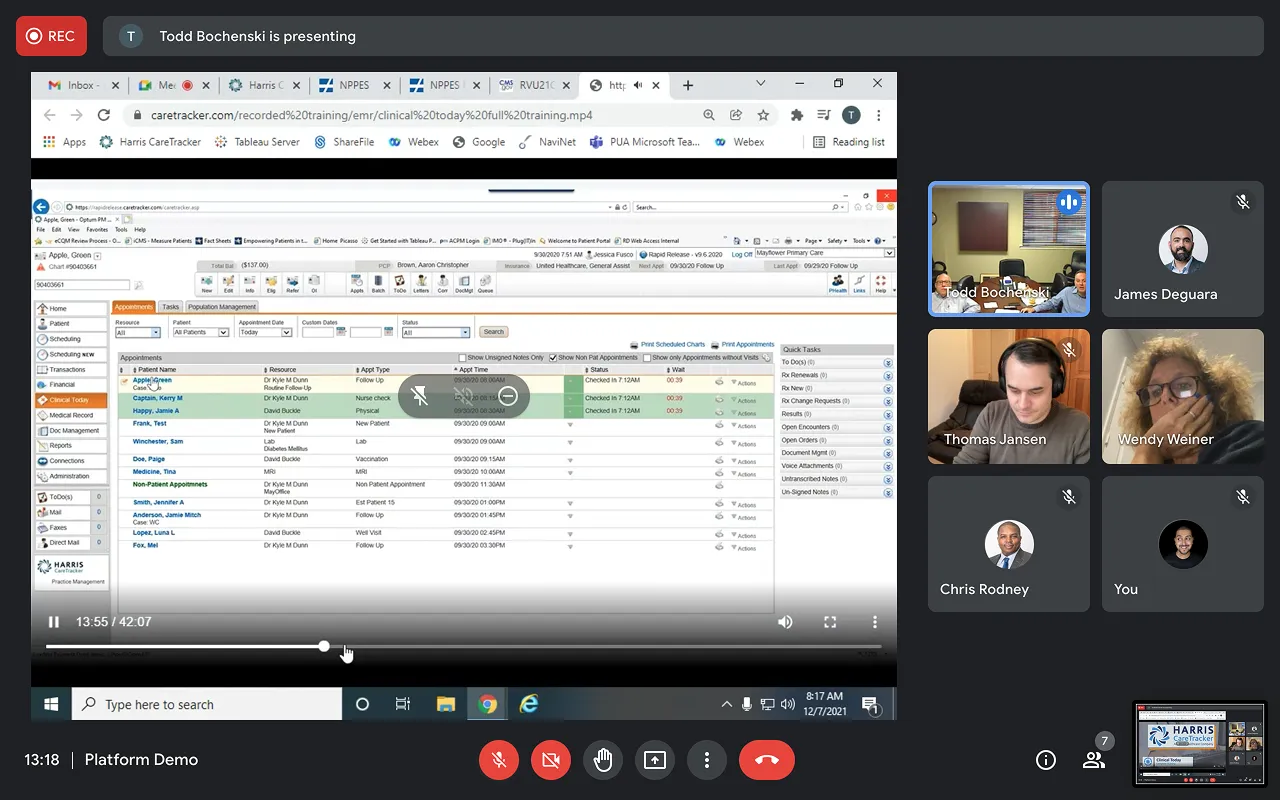This screenshot has height=800, width=1280.
Task: Click Log Off link
Action: (x=742, y=254)
